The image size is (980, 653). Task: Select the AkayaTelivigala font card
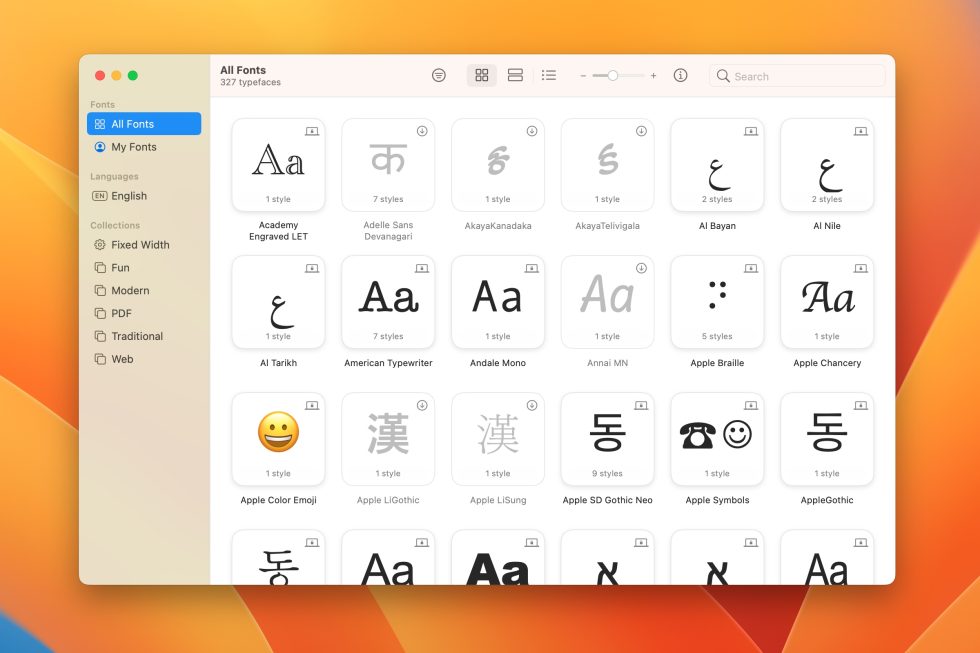608,165
